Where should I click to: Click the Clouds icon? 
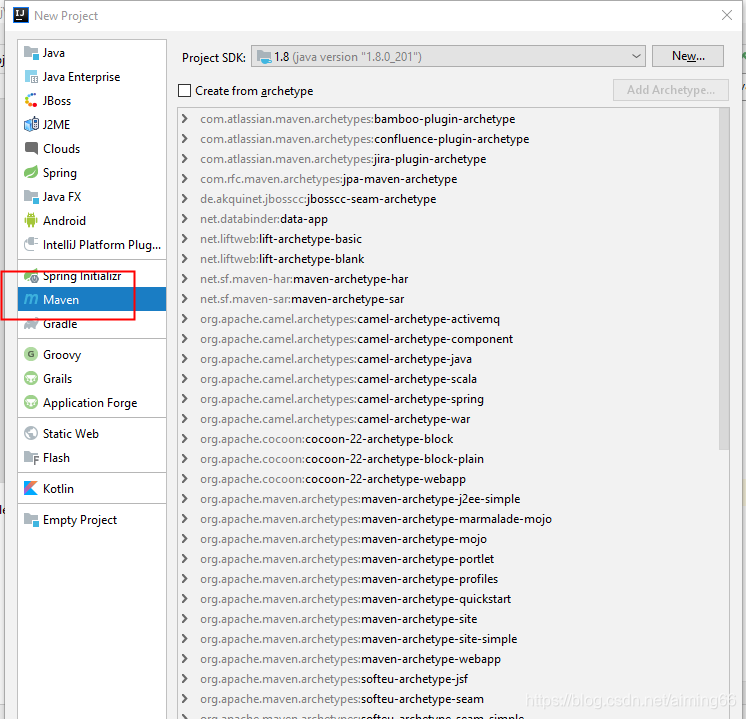(x=31, y=148)
